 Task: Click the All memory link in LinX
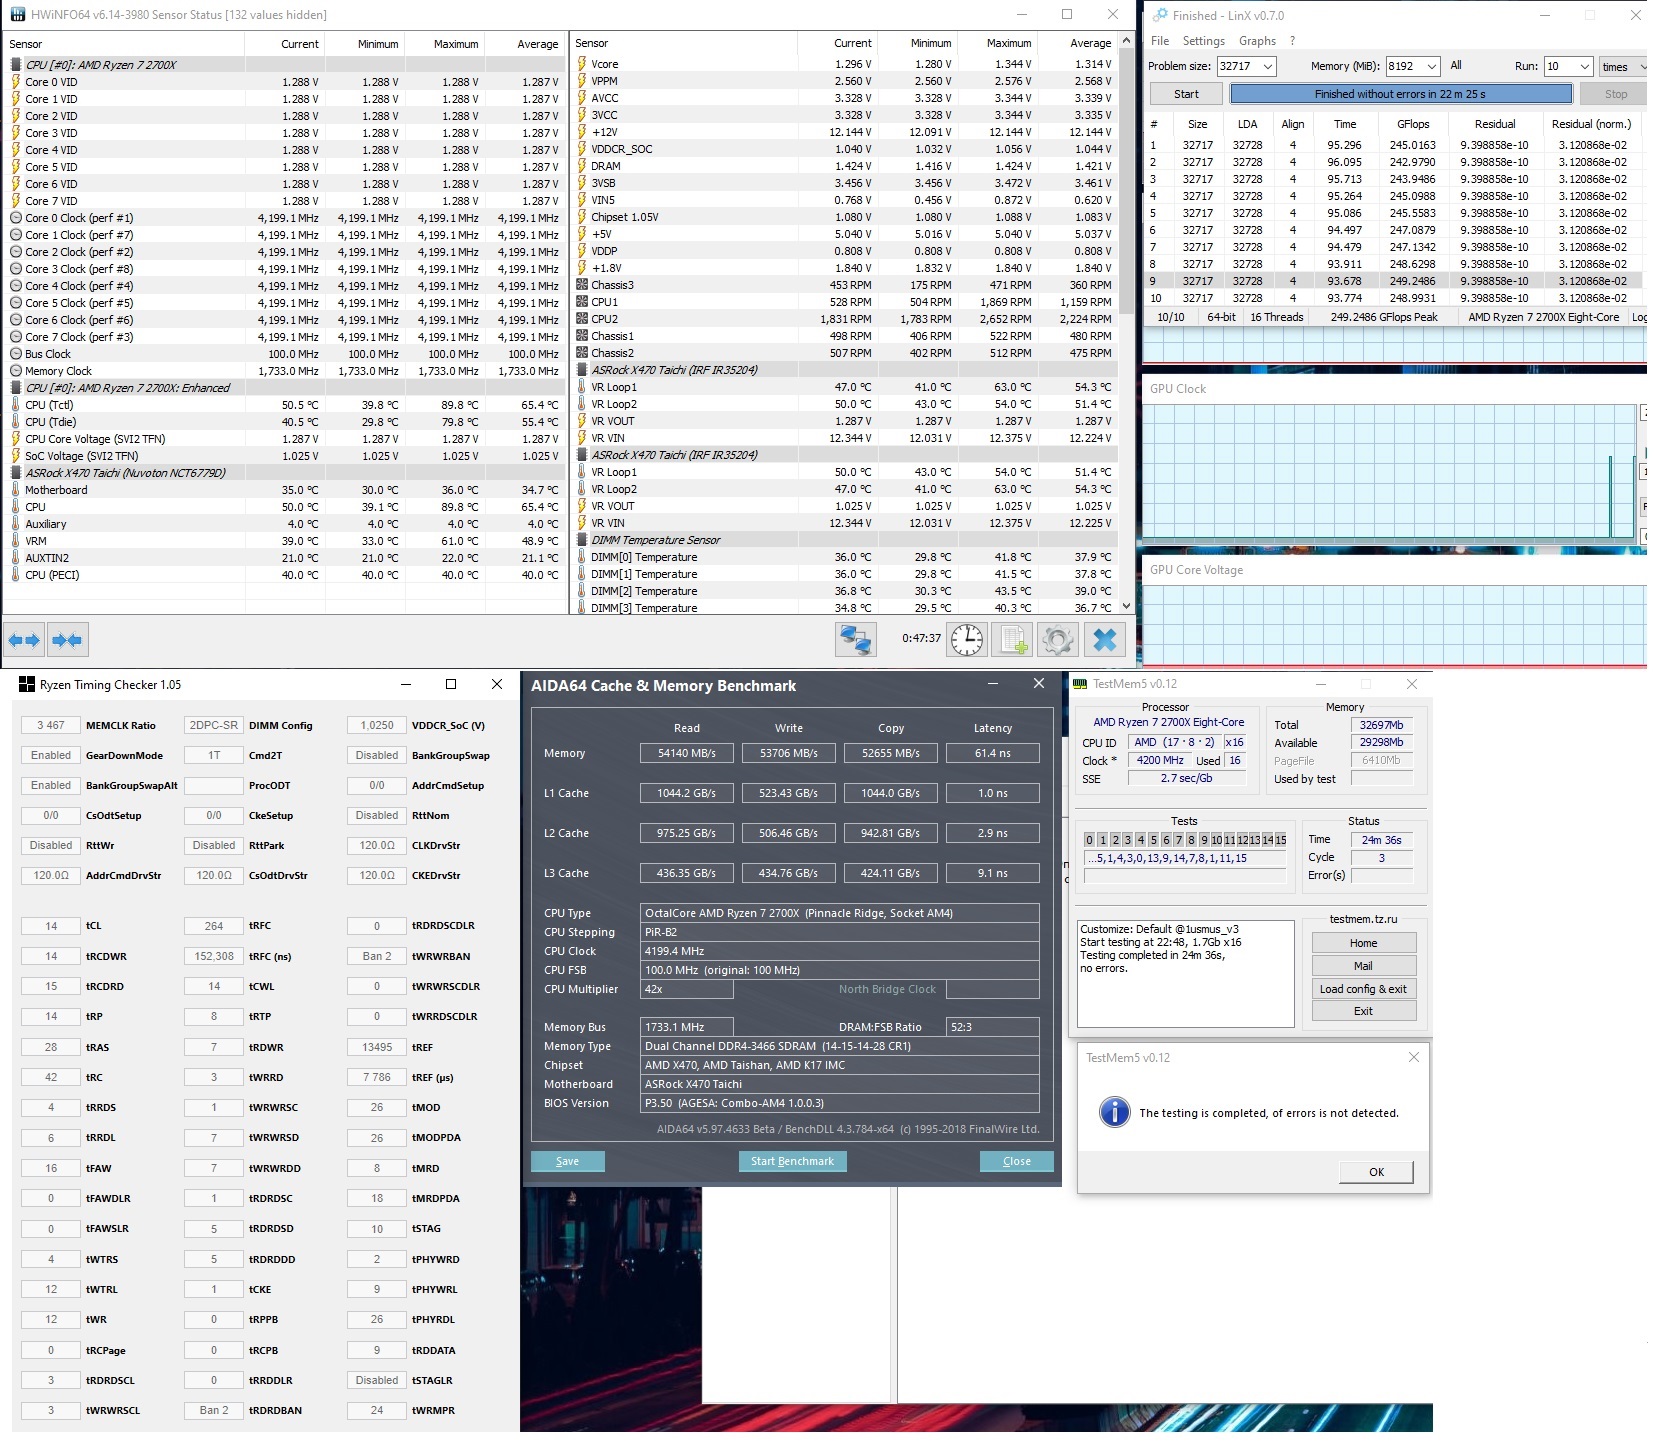tap(1456, 66)
